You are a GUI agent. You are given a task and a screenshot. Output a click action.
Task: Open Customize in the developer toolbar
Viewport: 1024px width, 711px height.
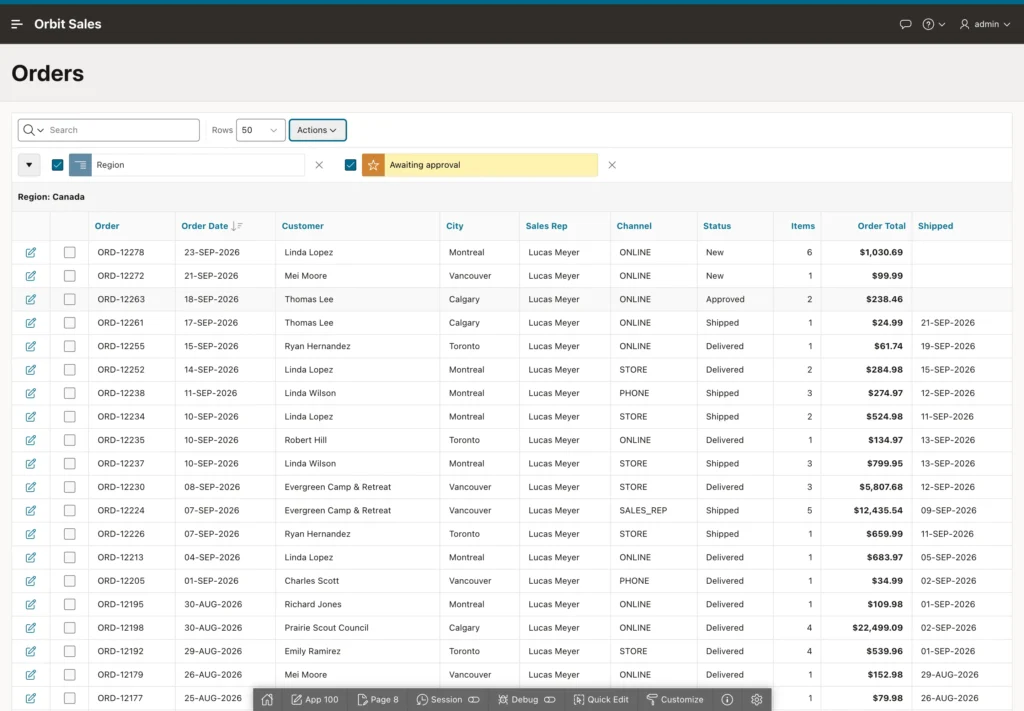[675, 699]
